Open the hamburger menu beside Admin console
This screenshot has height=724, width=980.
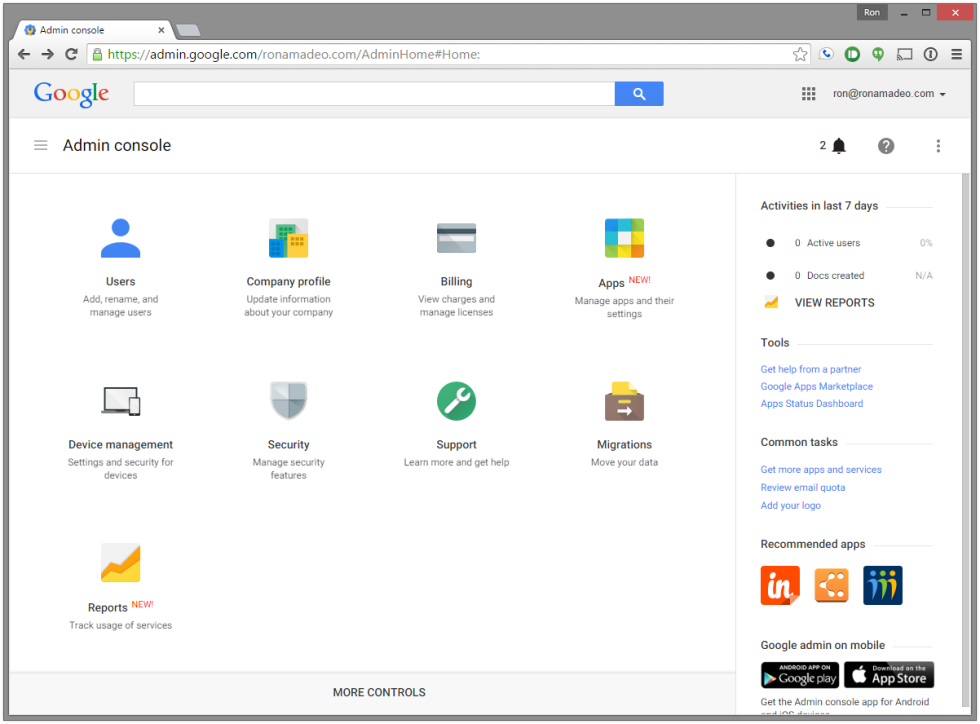pyautogui.click(x=41, y=145)
